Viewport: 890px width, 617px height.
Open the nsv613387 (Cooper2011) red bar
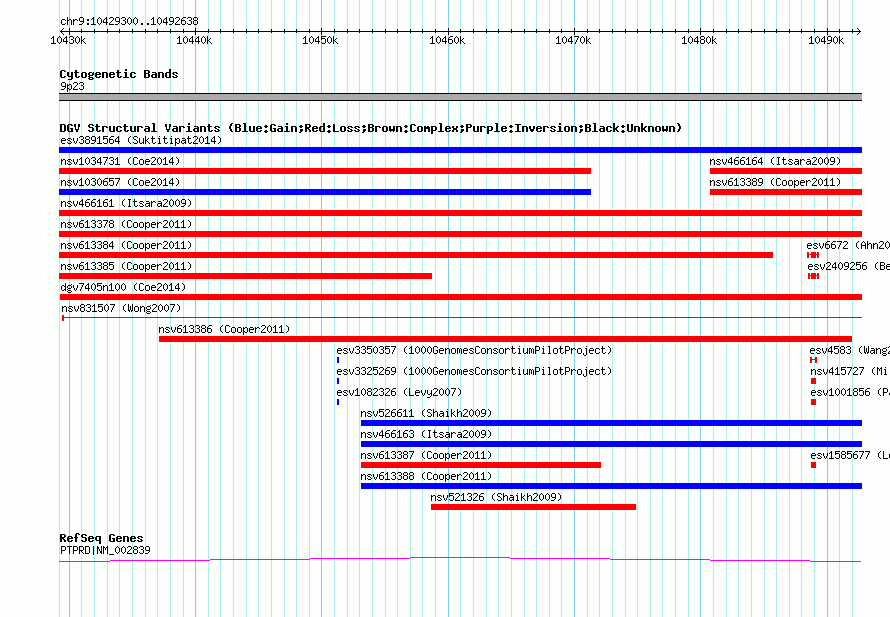[481, 465]
